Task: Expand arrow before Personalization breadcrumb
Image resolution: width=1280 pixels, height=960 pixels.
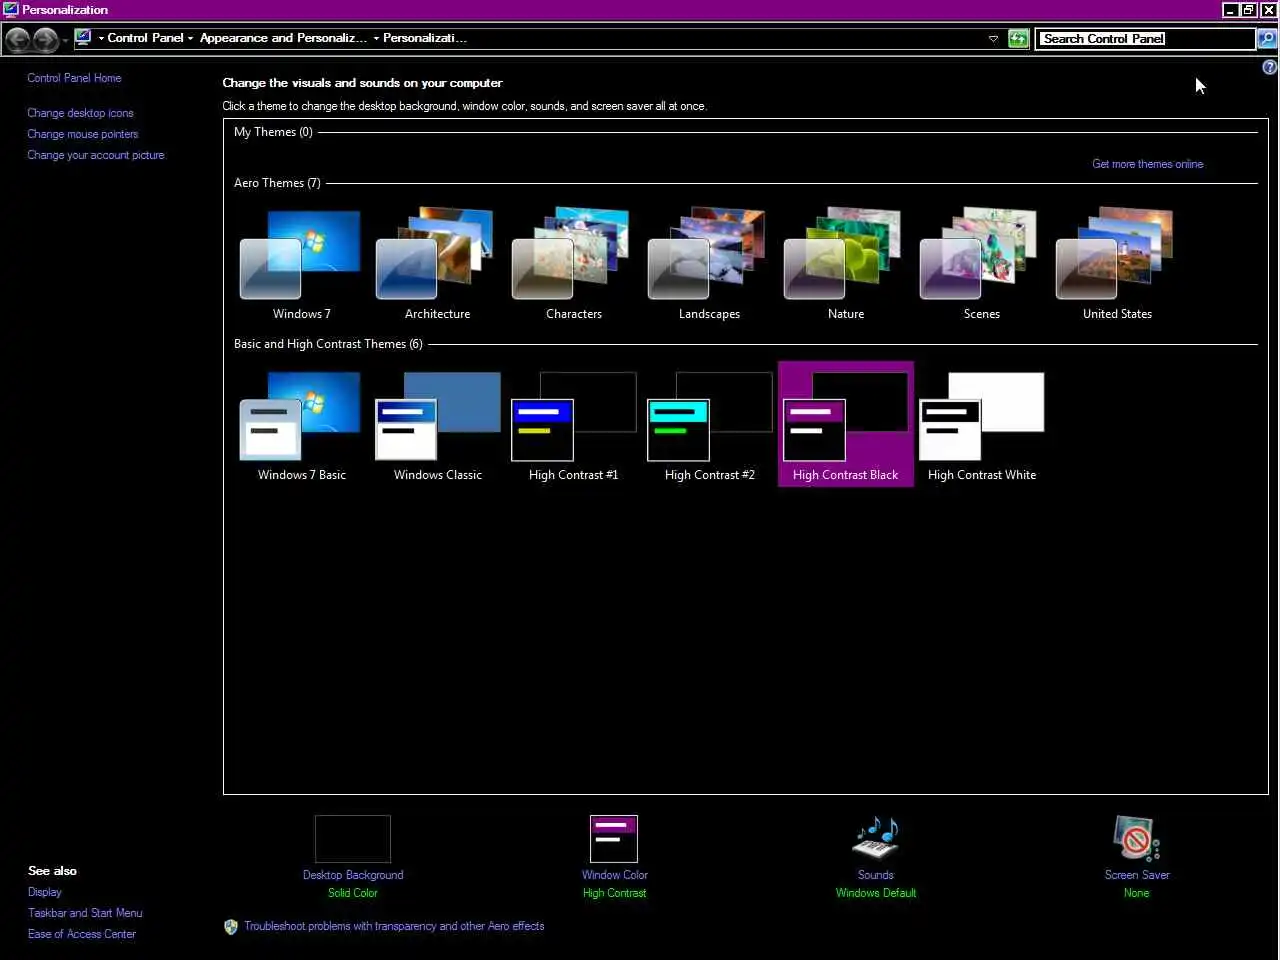Action: tap(376, 39)
